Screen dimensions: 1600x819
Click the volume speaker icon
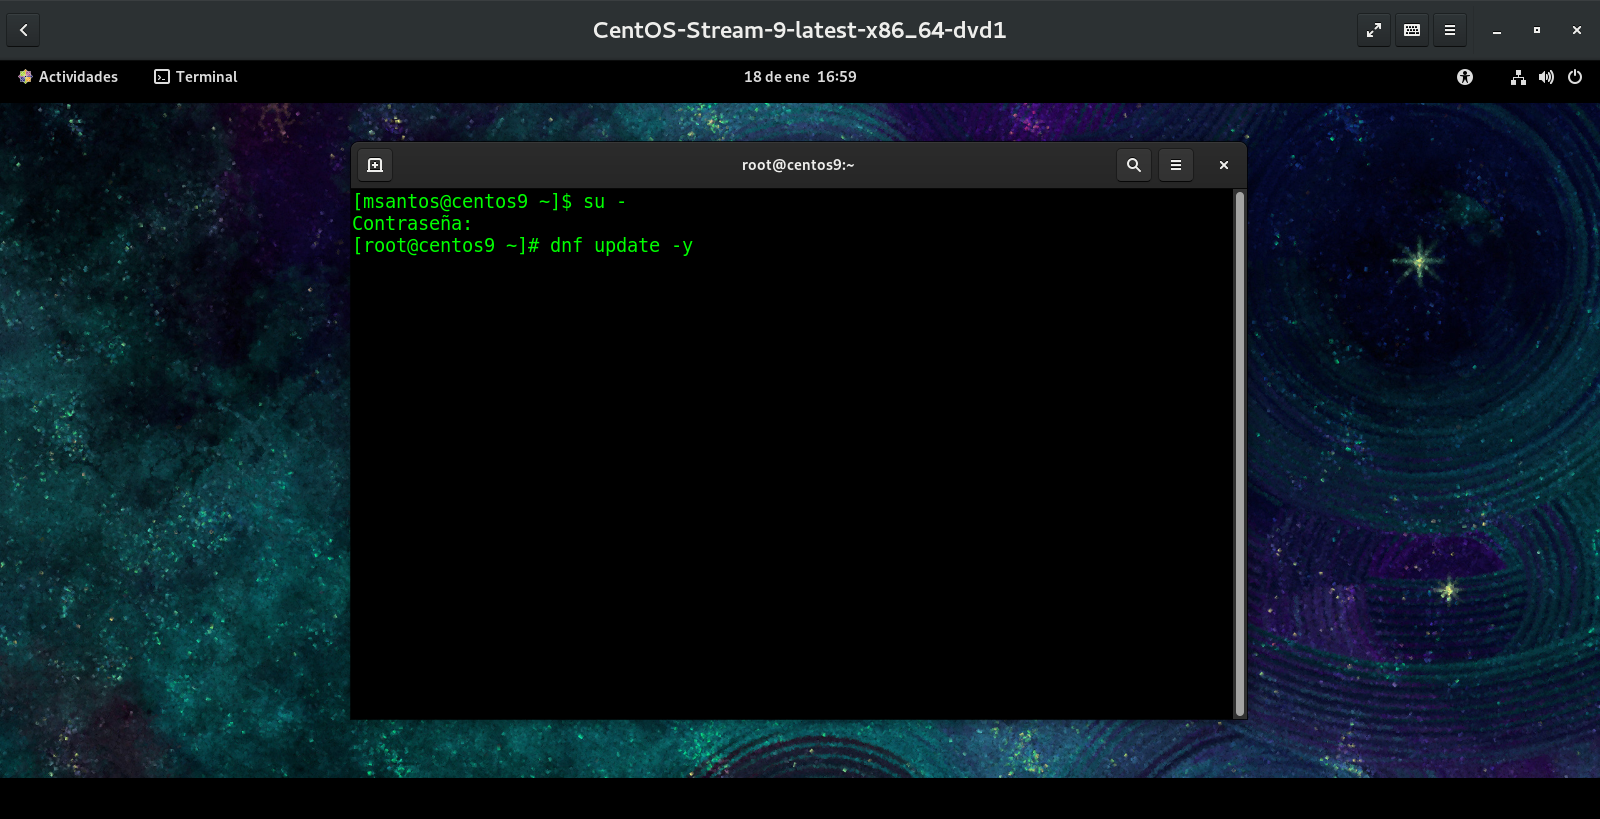click(x=1546, y=77)
